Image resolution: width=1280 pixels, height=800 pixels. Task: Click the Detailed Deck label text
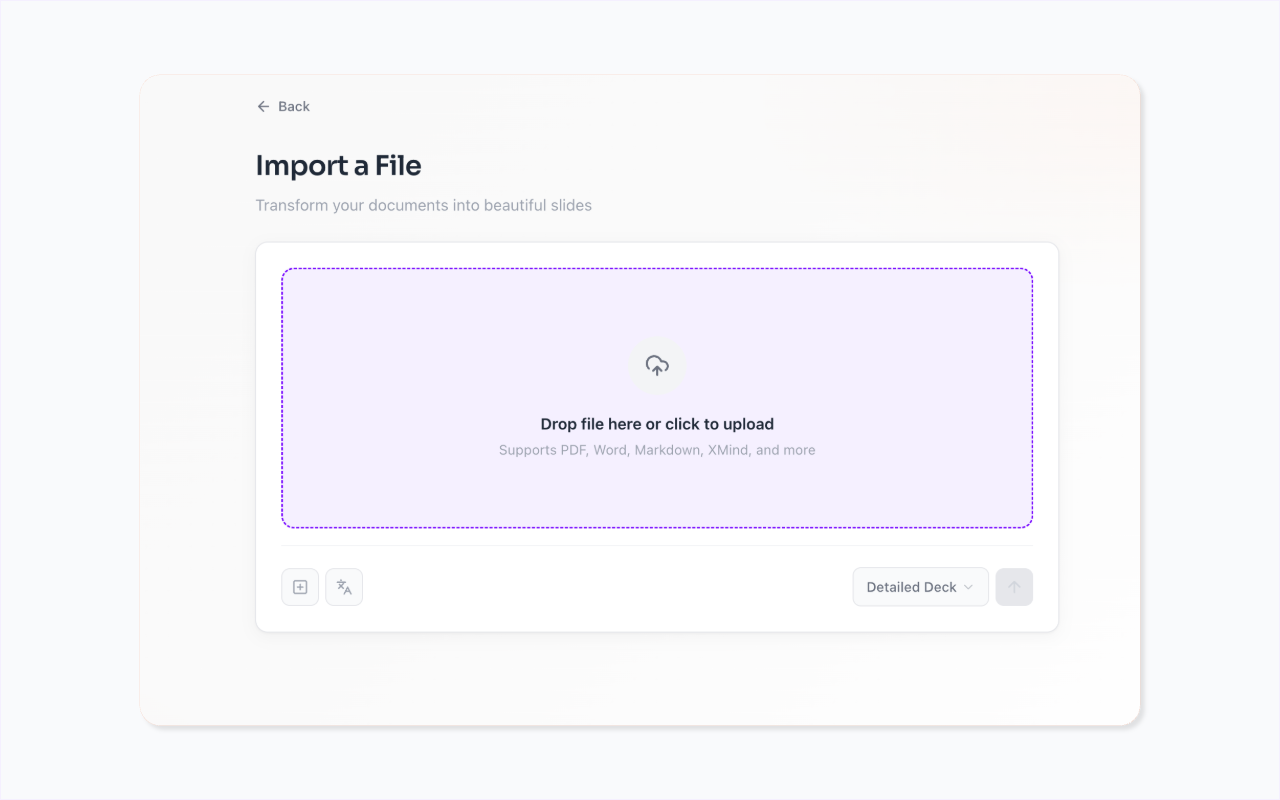(x=911, y=587)
